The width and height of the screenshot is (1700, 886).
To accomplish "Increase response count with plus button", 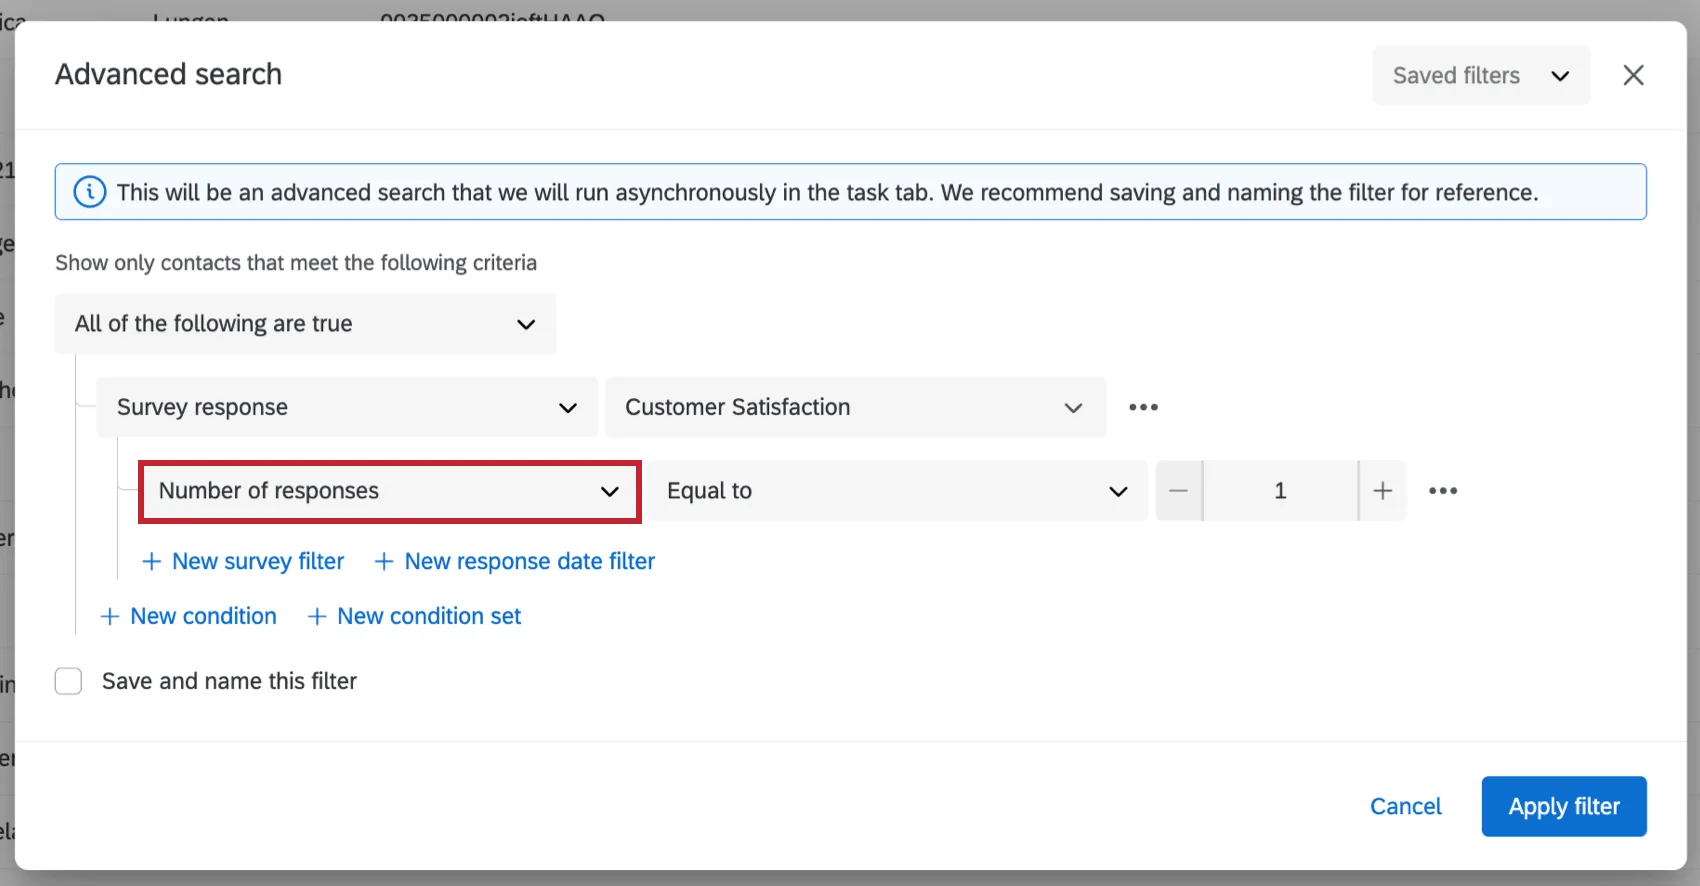I will pos(1383,491).
